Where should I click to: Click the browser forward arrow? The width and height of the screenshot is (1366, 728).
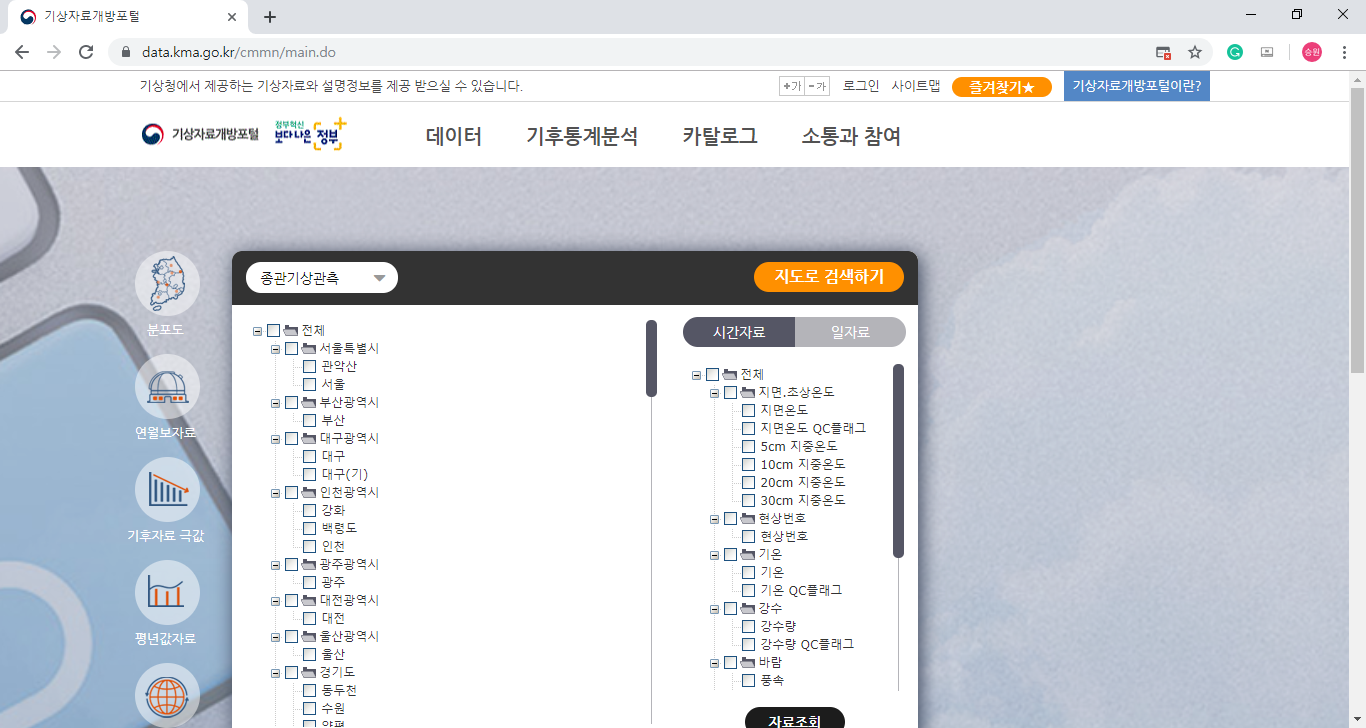(54, 52)
